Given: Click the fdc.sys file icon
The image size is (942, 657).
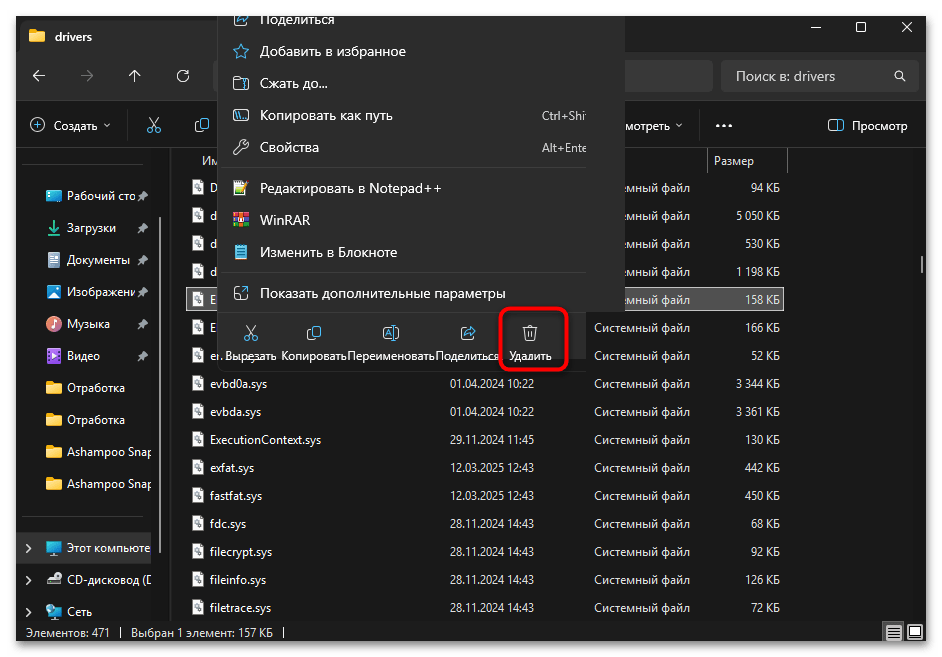Looking at the screenshot, I should tap(198, 523).
